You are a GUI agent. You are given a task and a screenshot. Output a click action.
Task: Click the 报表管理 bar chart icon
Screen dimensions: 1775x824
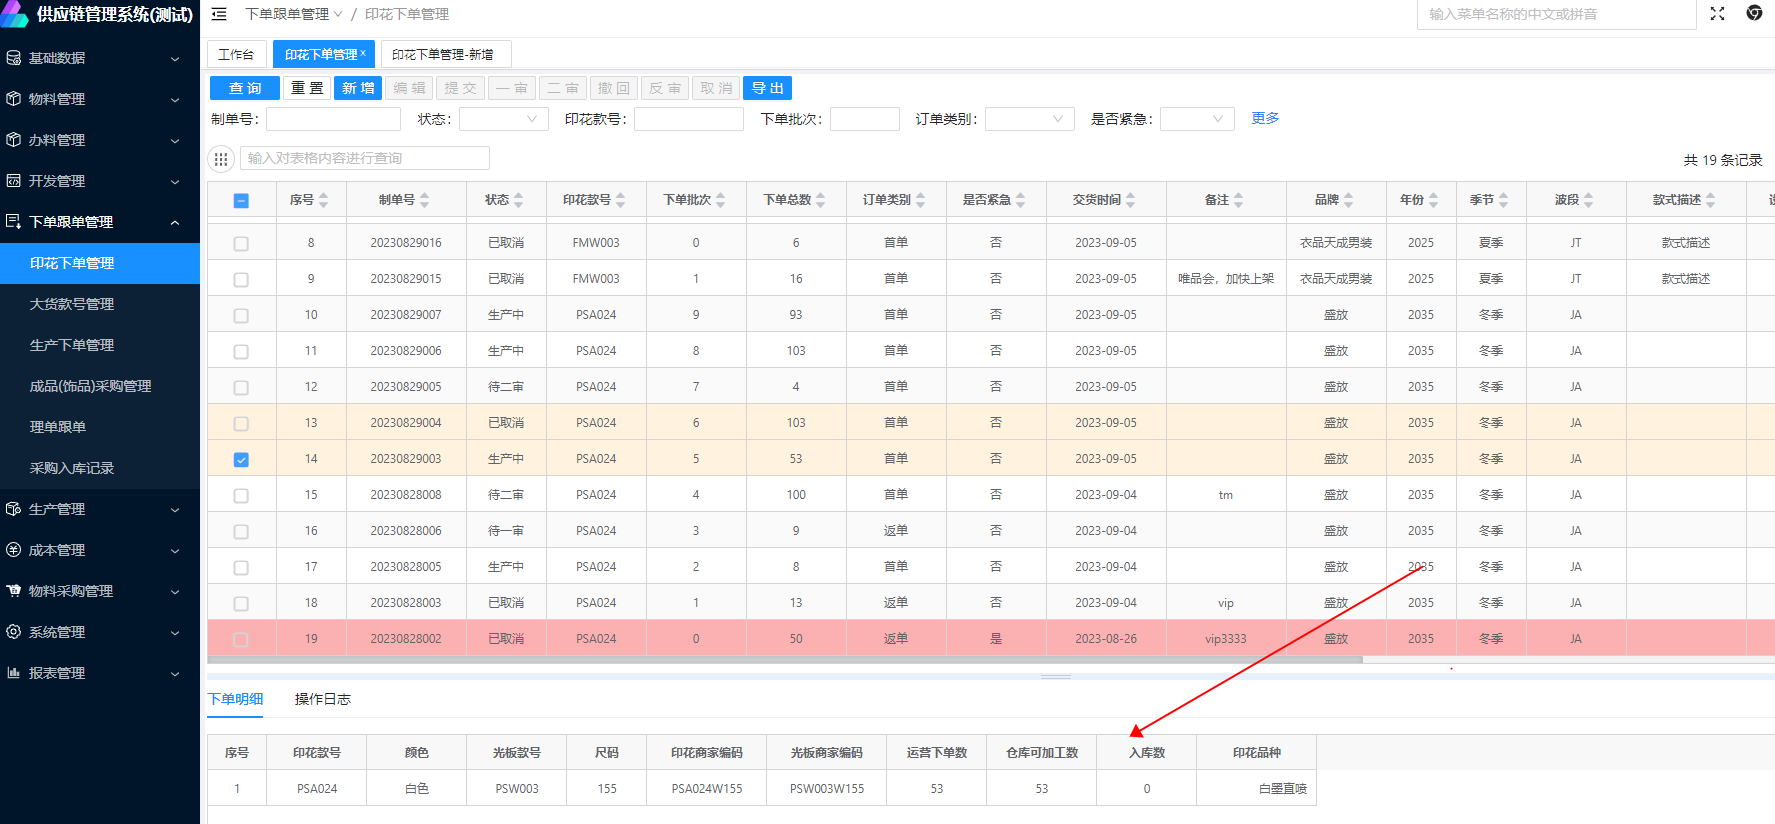14,673
